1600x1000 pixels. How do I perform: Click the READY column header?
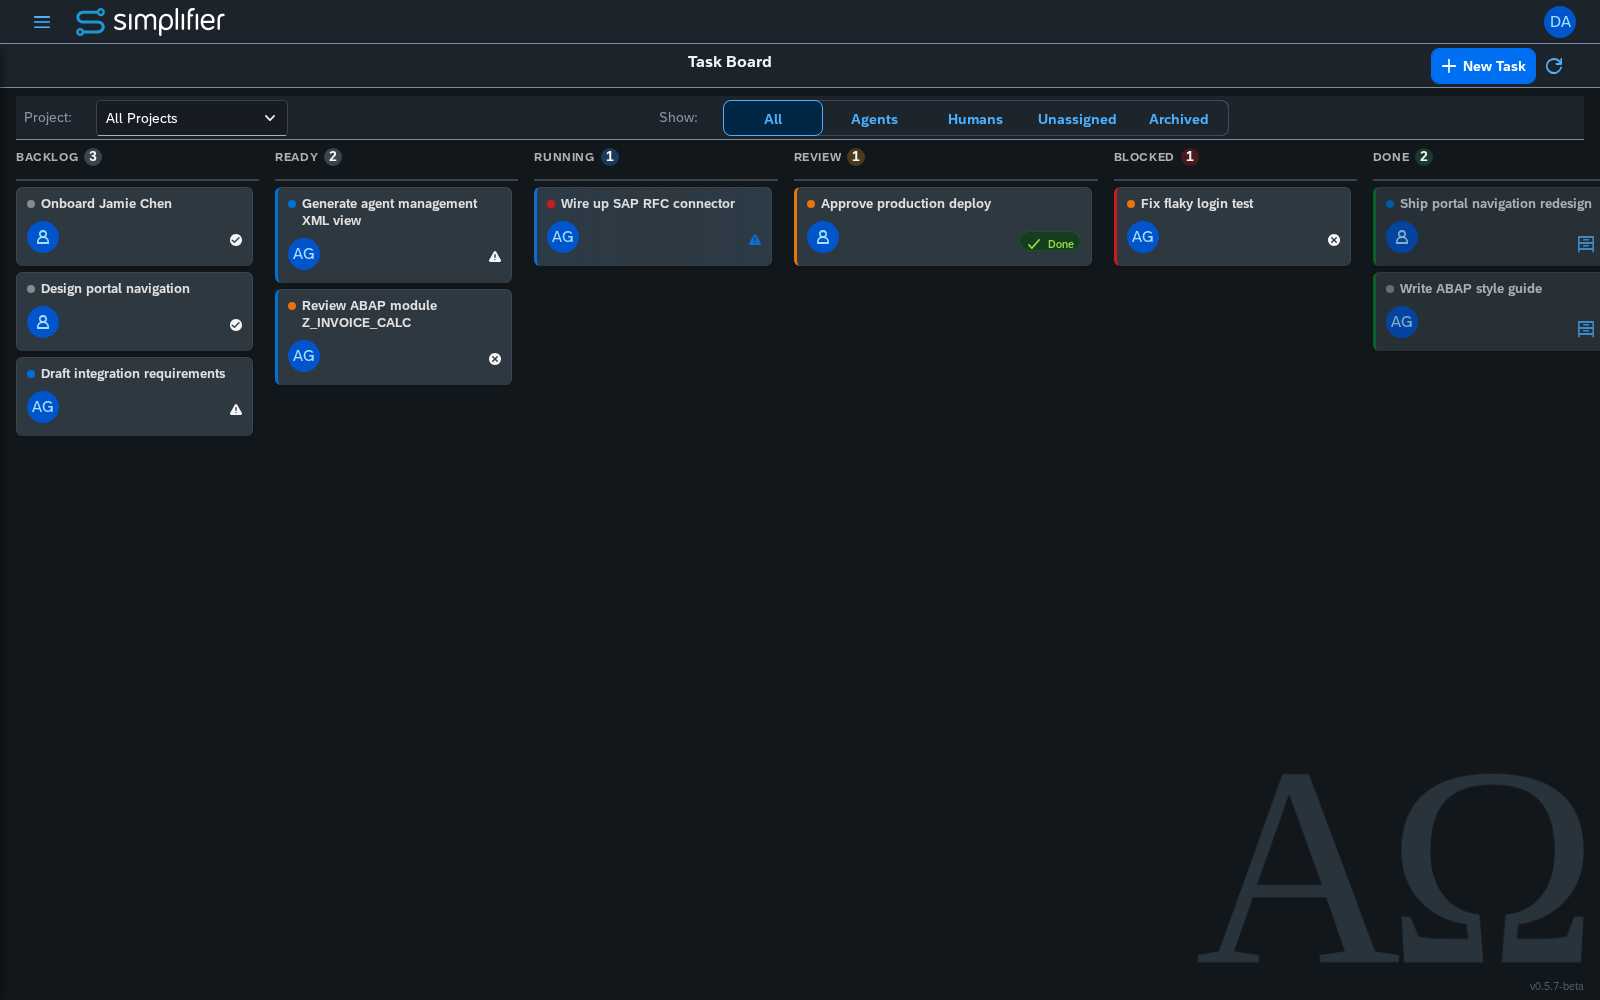(x=296, y=157)
